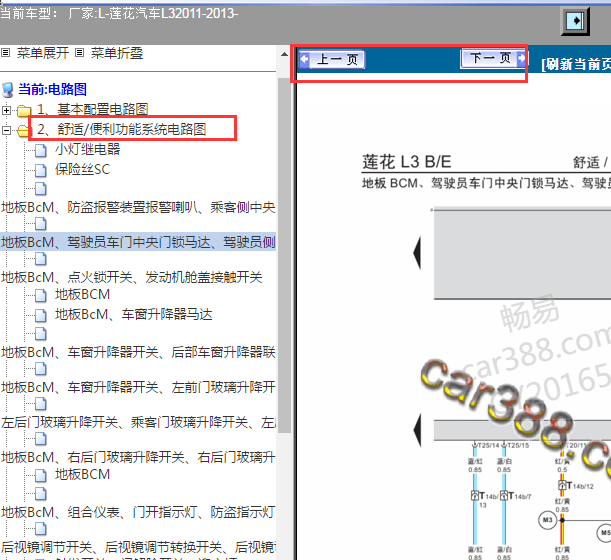Click 菜单展开 to expand all menus

[43, 53]
